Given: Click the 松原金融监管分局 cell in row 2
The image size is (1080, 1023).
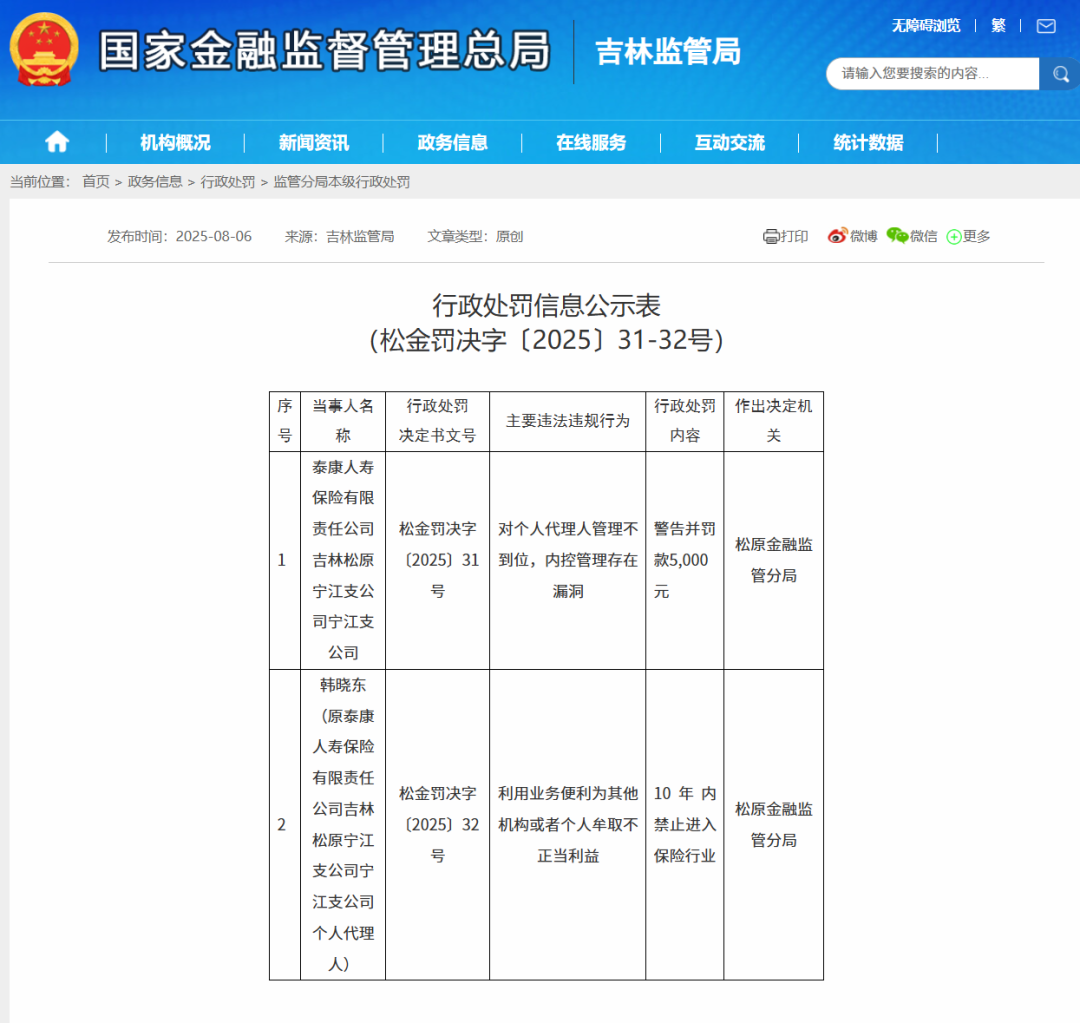Looking at the screenshot, I should click(773, 825).
